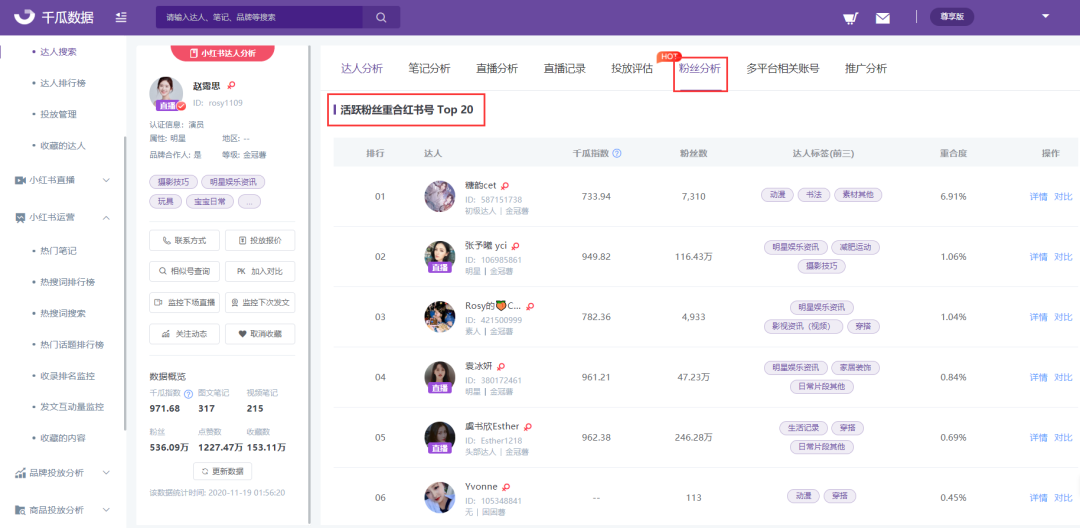Expand the 商品投放分析 section
Viewport: 1080px width, 528px height.
[x=63, y=510]
